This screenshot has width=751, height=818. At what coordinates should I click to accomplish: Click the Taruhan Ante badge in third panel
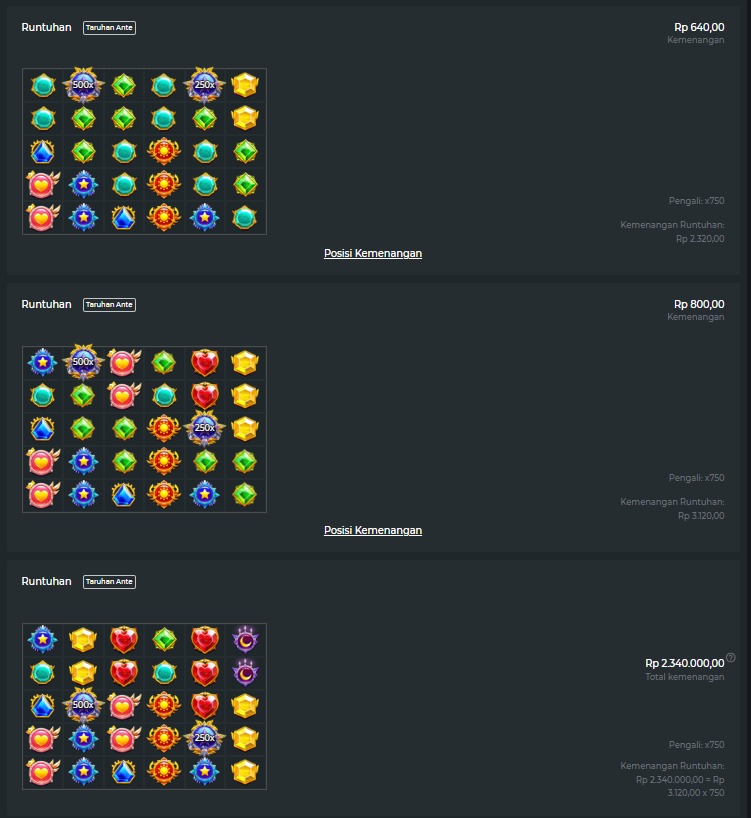coord(110,582)
